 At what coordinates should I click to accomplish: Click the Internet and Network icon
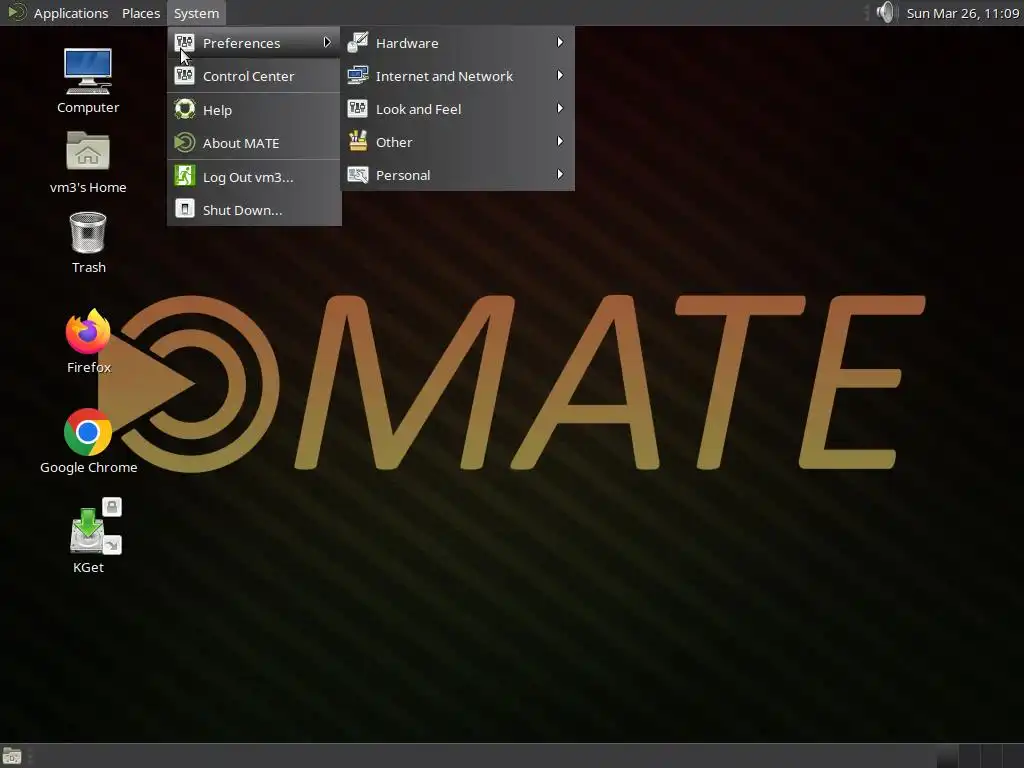pyautogui.click(x=357, y=75)
